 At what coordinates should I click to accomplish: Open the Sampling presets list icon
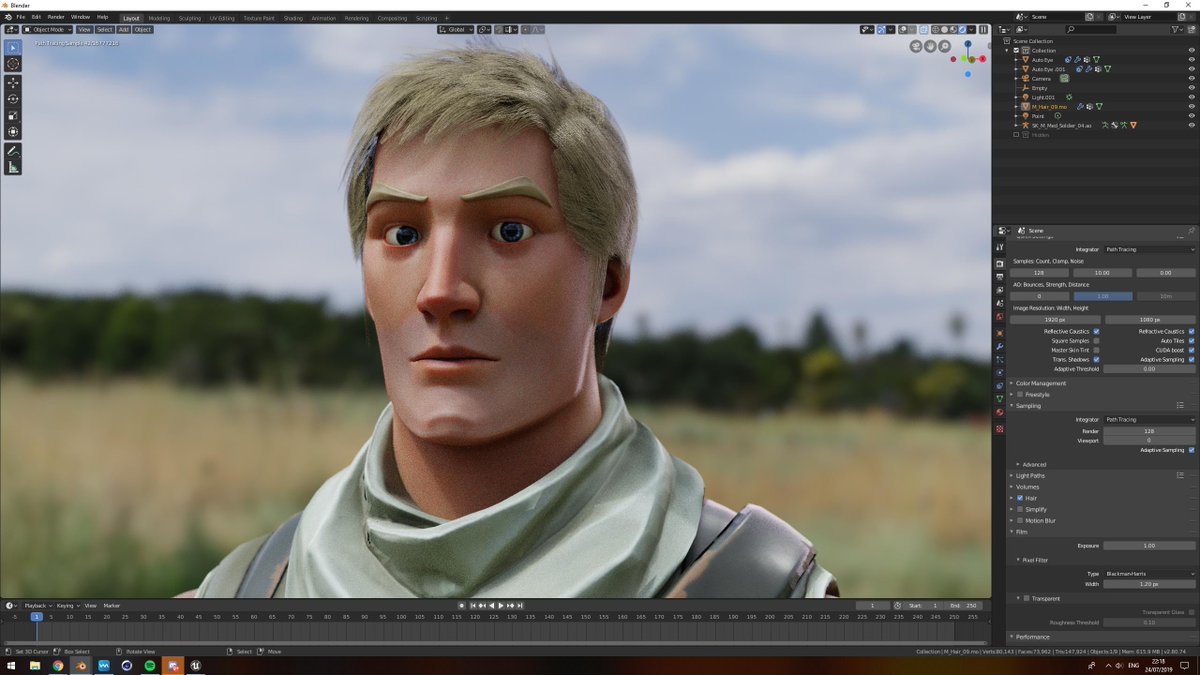pyautogui.click(x=1180, y=405)
